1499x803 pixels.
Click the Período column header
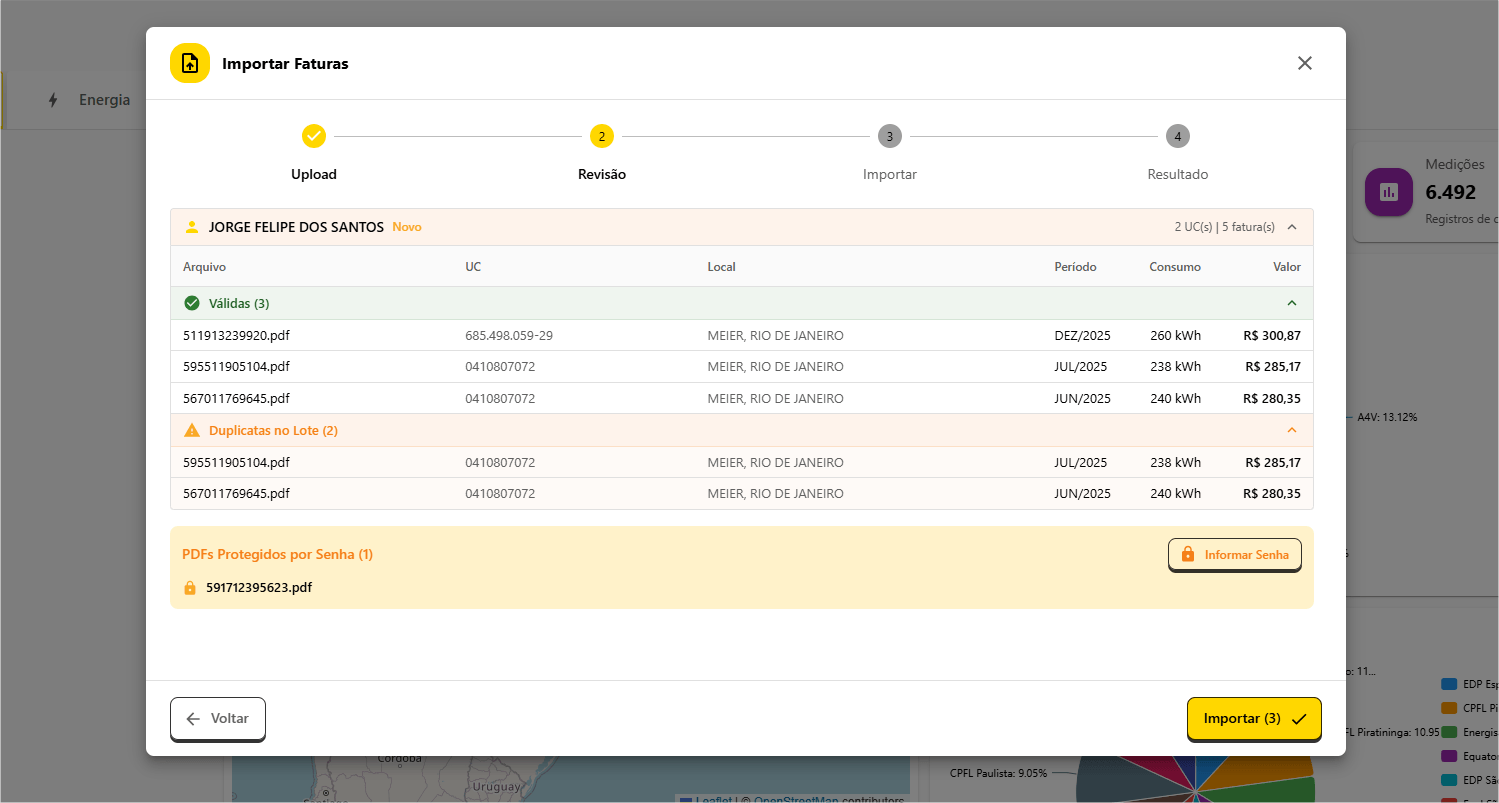pos(1075,267)
